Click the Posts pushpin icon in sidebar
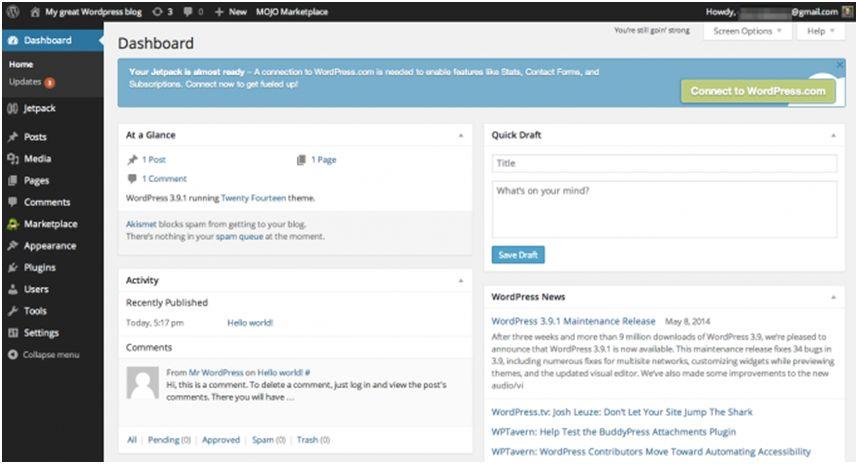The image size is (858, 464). pyautogui.click(x=13, y=137)
